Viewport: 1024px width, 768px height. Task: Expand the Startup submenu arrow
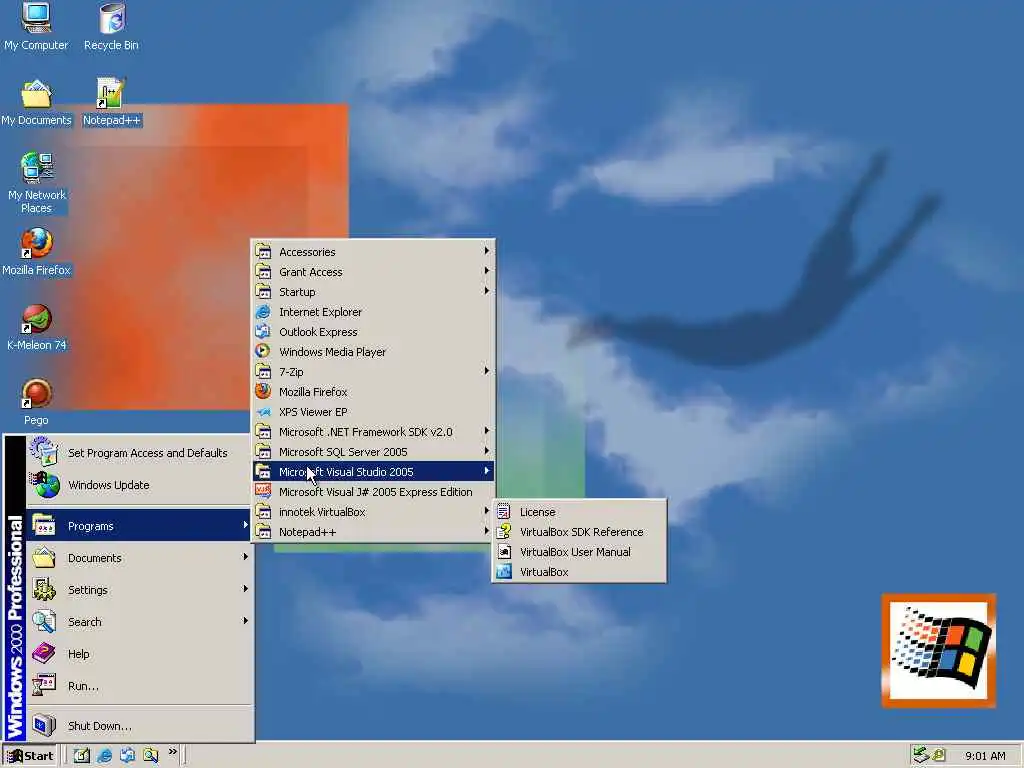(x=487, y=291)
